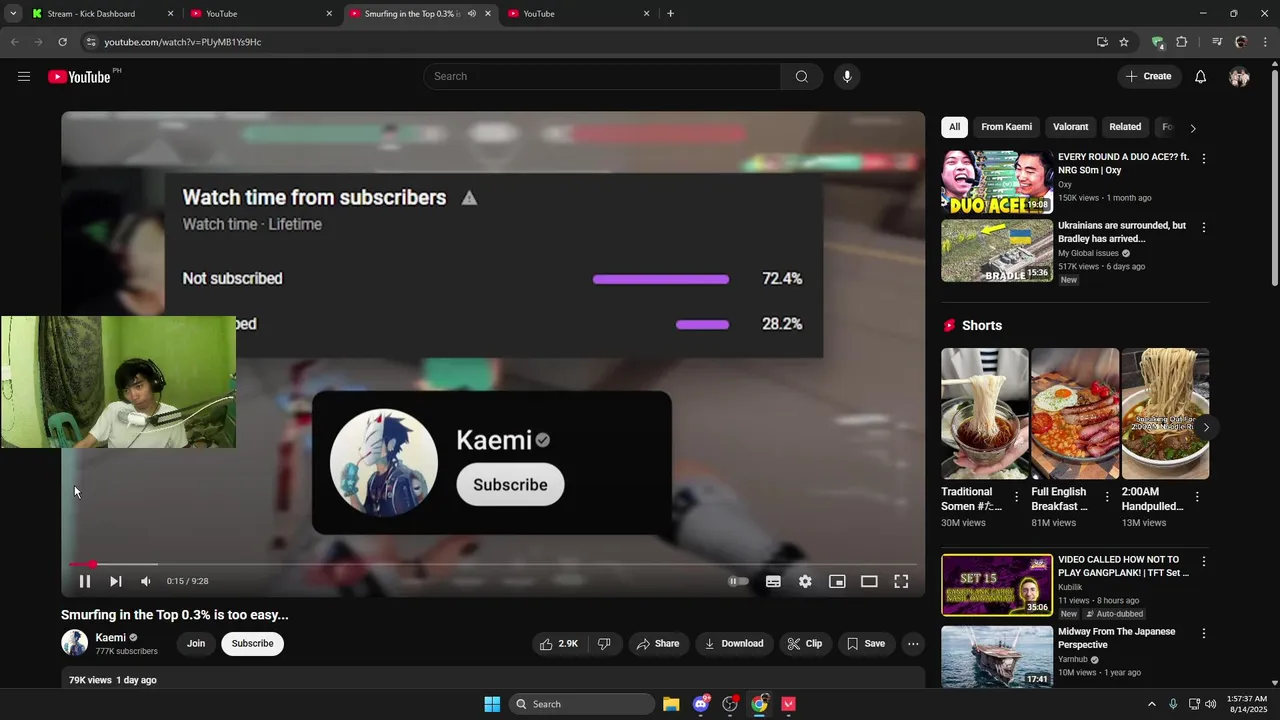Open EVERY ROUND A DUO ACE thumbnail
Viewport: 1280px width, 720px height.
point(997,182)
